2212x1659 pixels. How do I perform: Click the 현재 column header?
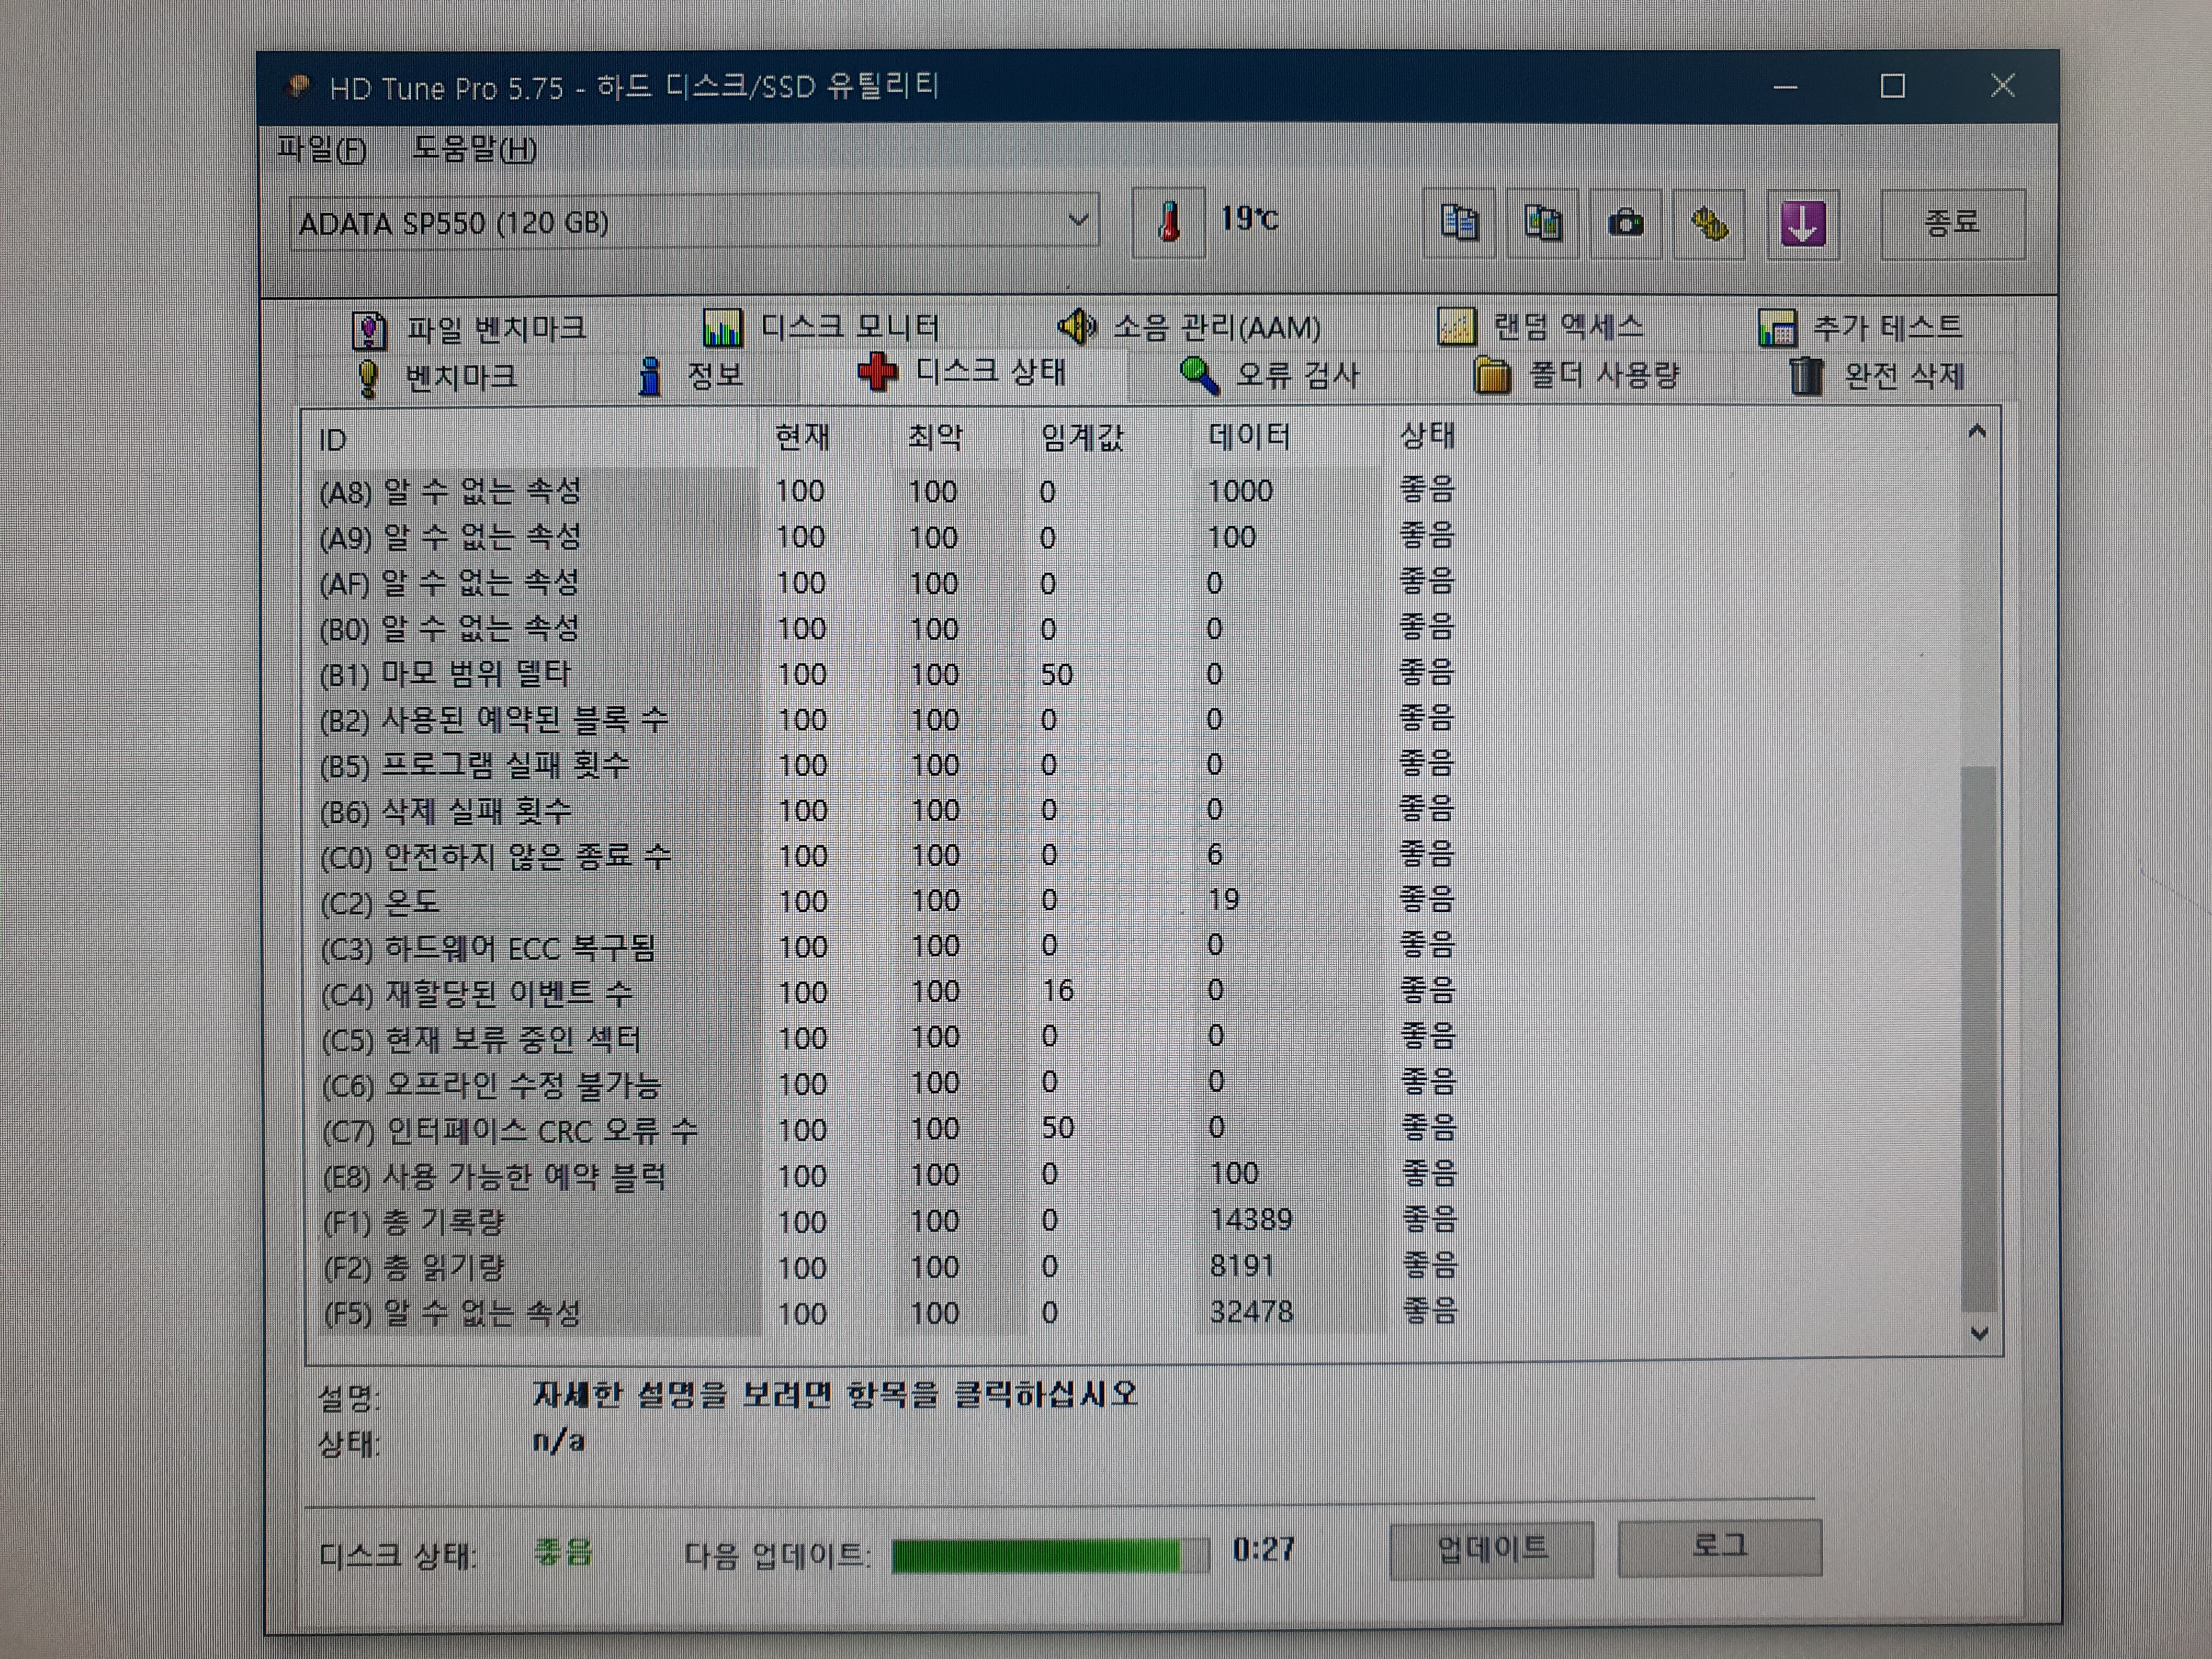coord(802,437)
